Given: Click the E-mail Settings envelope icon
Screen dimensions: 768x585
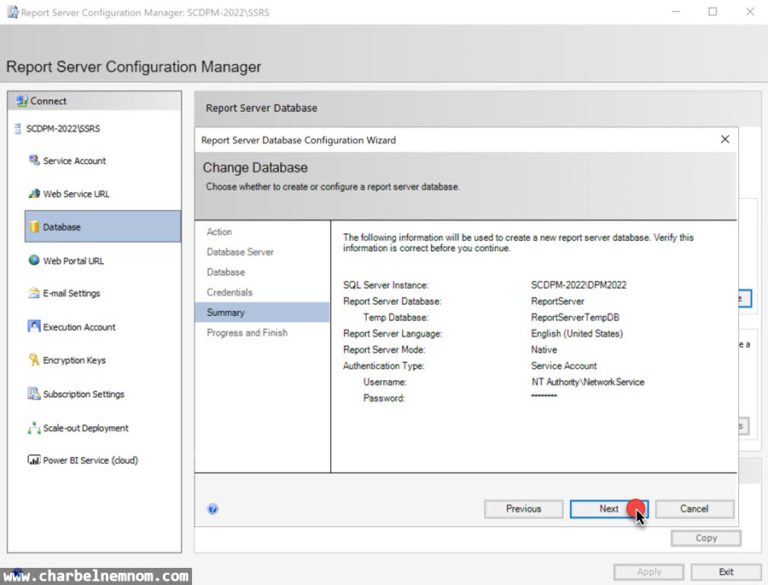Looking at the screenshot, I should [x=34, y=293].
